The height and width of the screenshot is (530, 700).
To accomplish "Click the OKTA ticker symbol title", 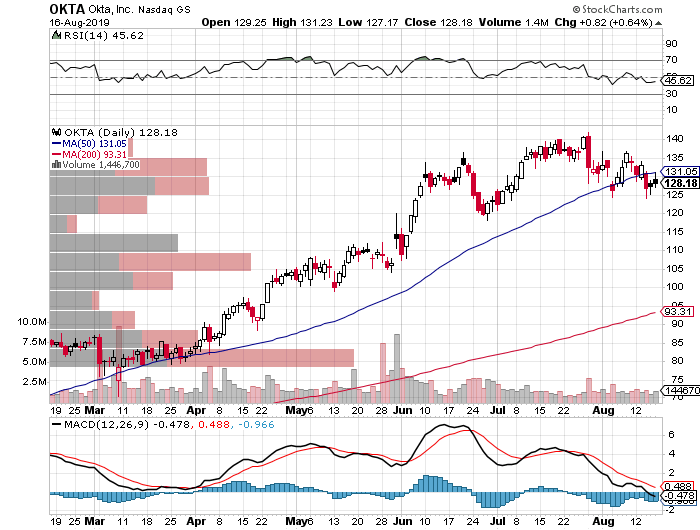I will coord(67,9).
